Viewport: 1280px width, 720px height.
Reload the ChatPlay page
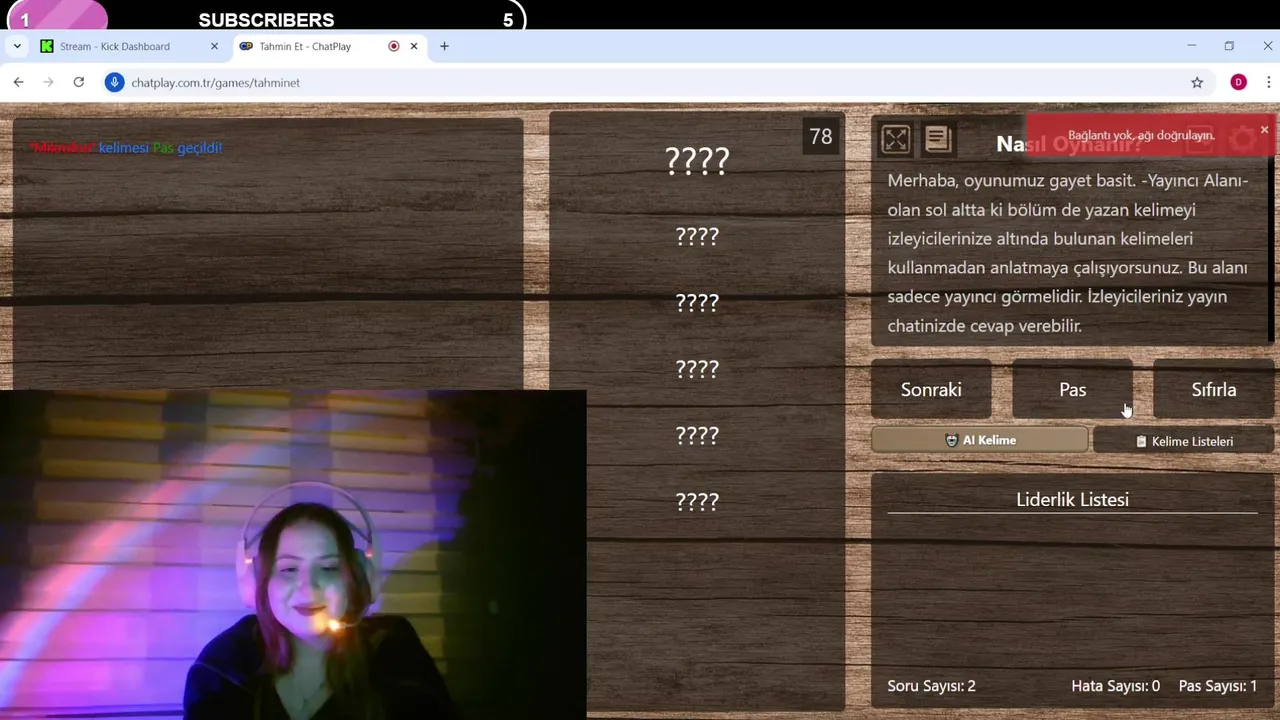78,82
